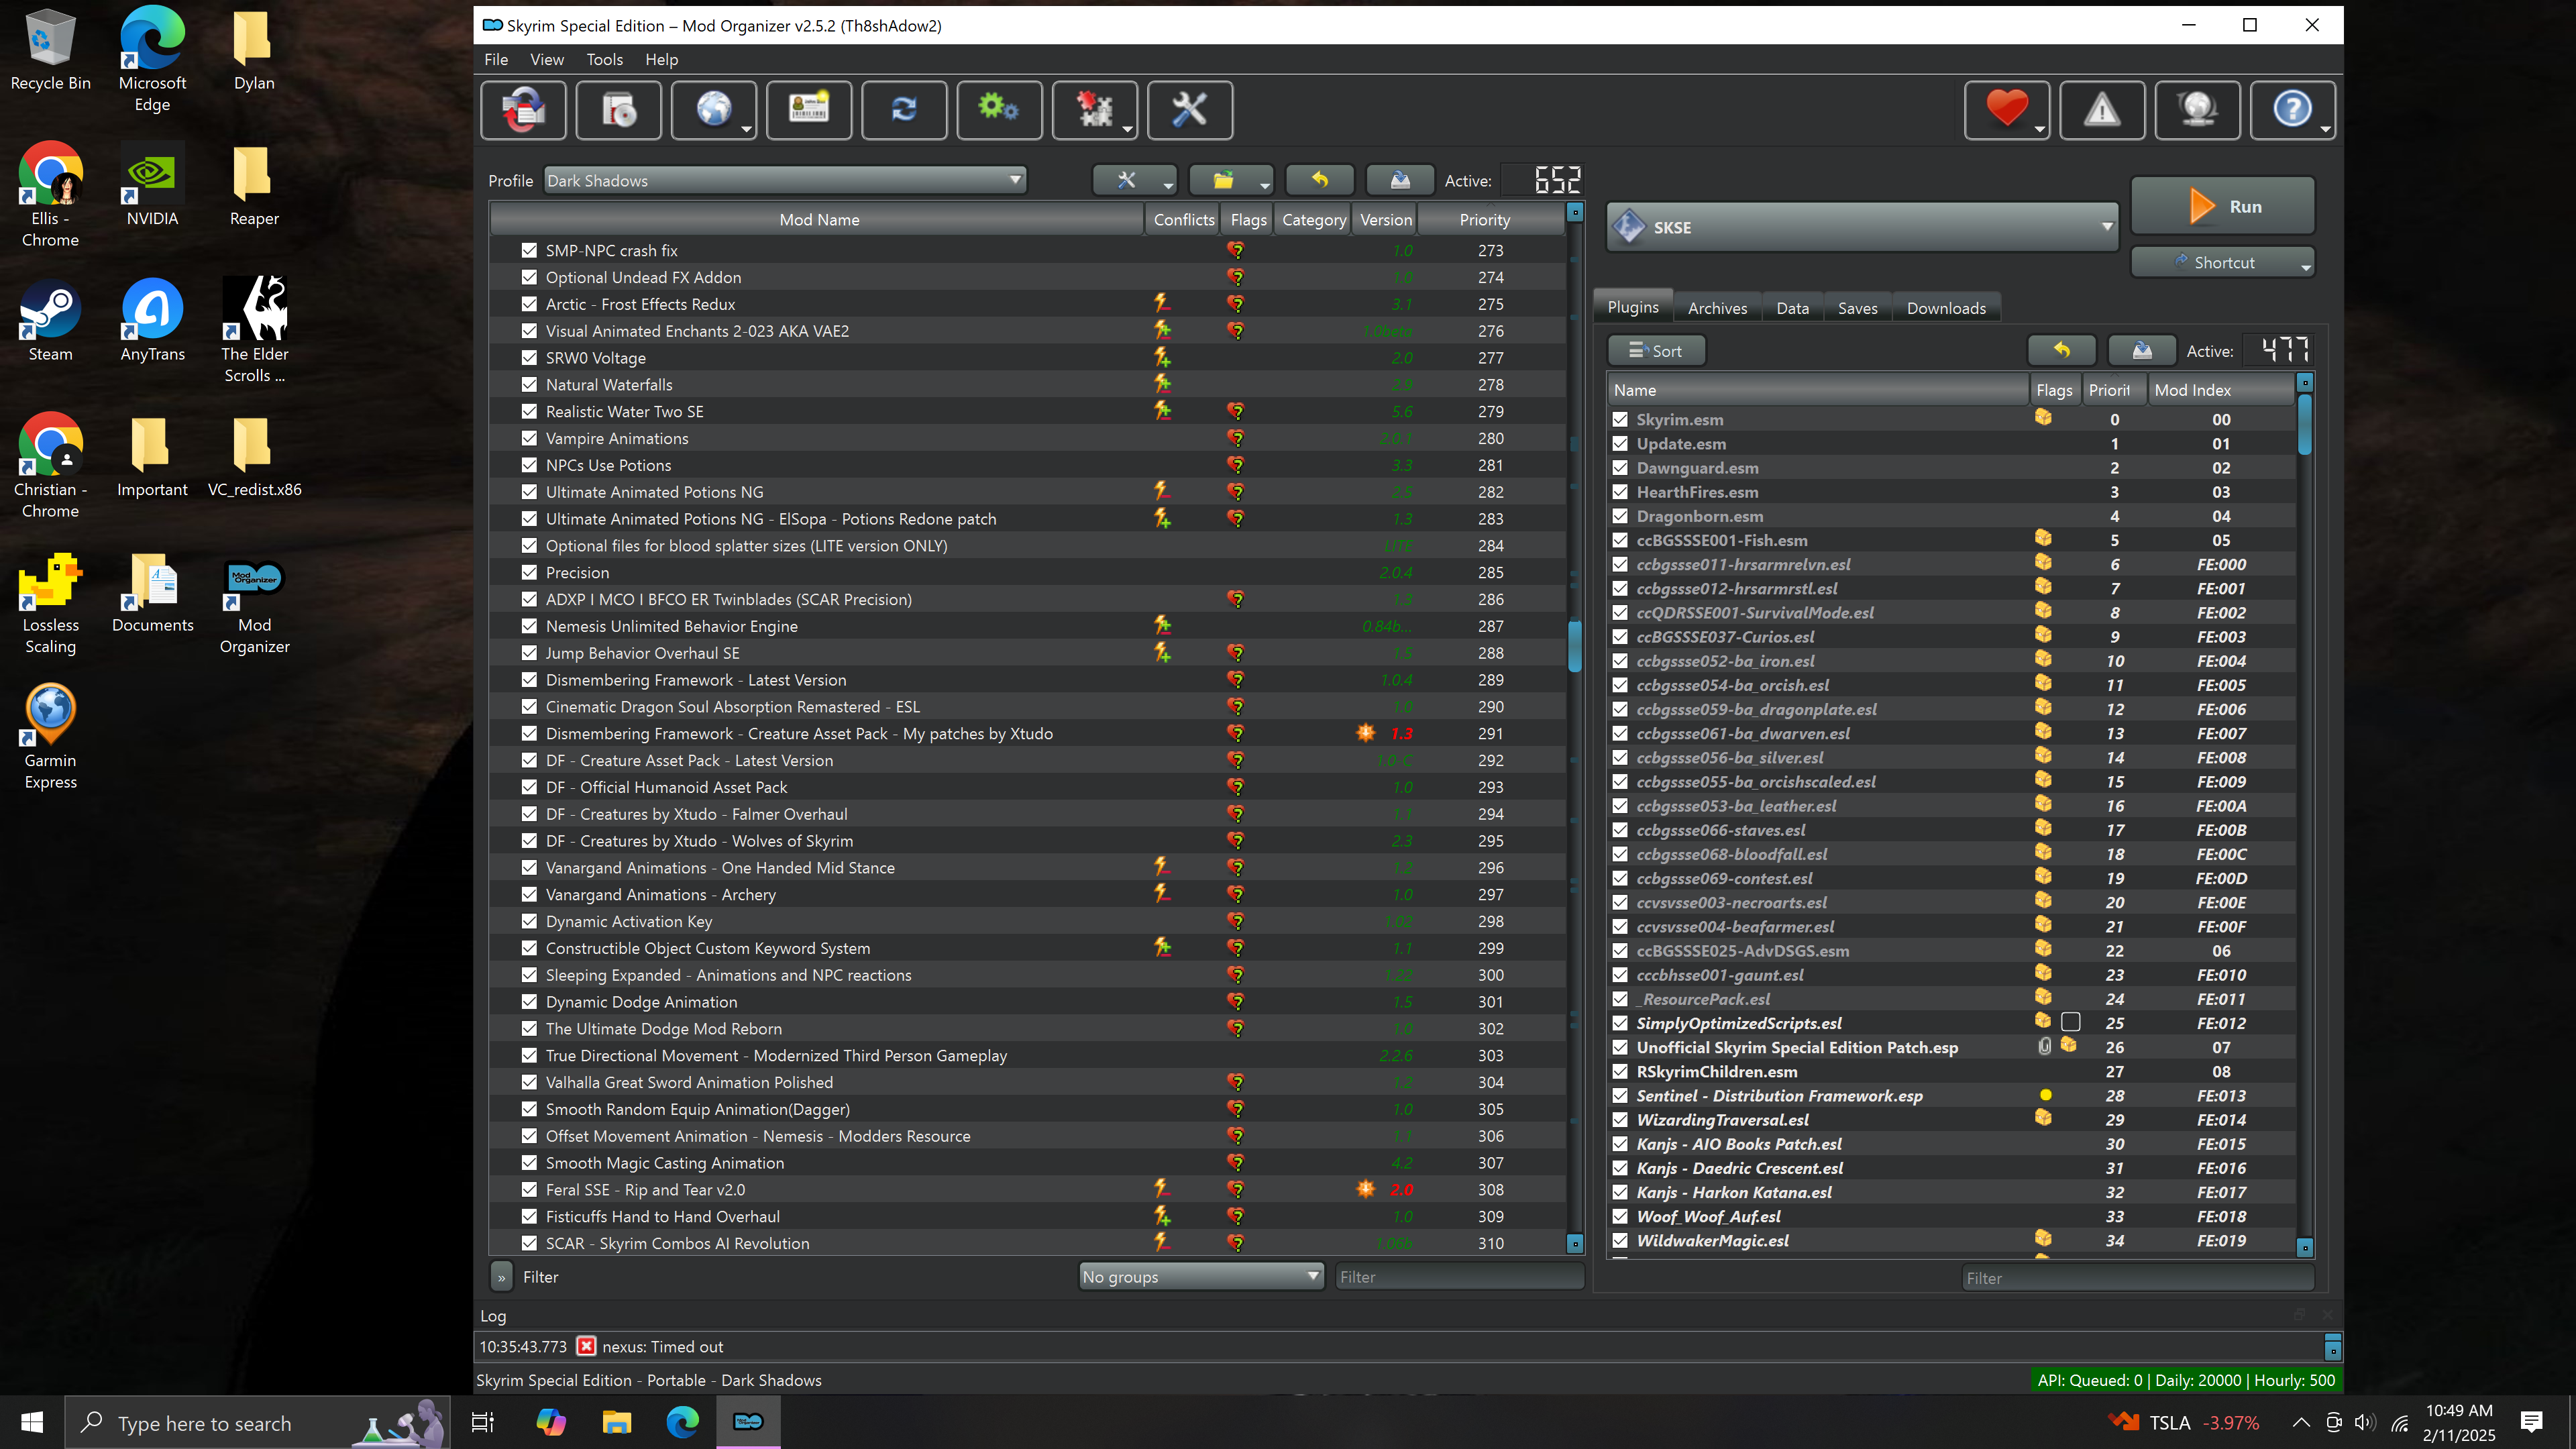2576x1449 pixels.
Task: Open the No groups dropdown
Action: point(1201,1276)
